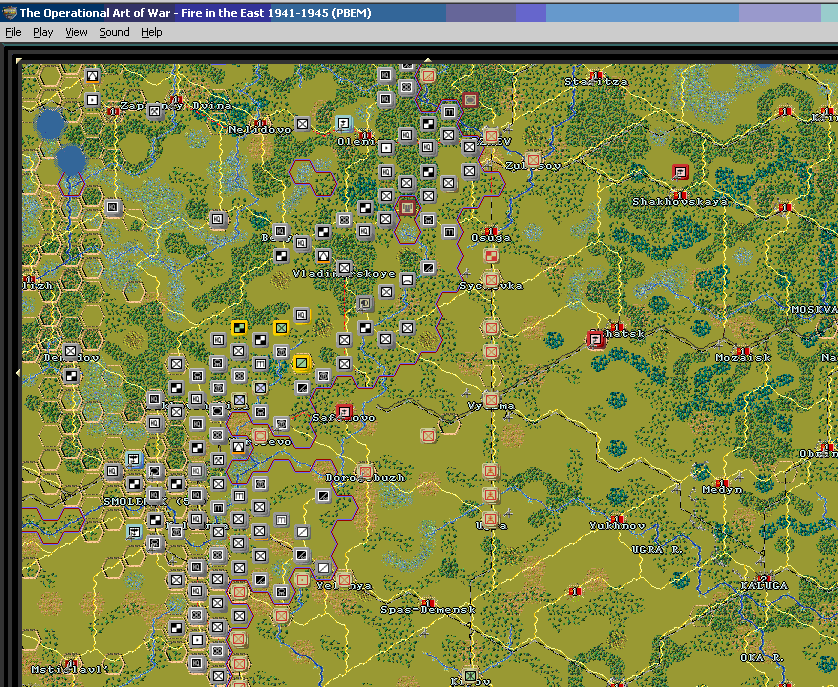The height and width of the screenshot is (687, 839).
Task: Click the objective flag at Shakhovskaya
Action: pyautogui.click(x=680, y=195)
